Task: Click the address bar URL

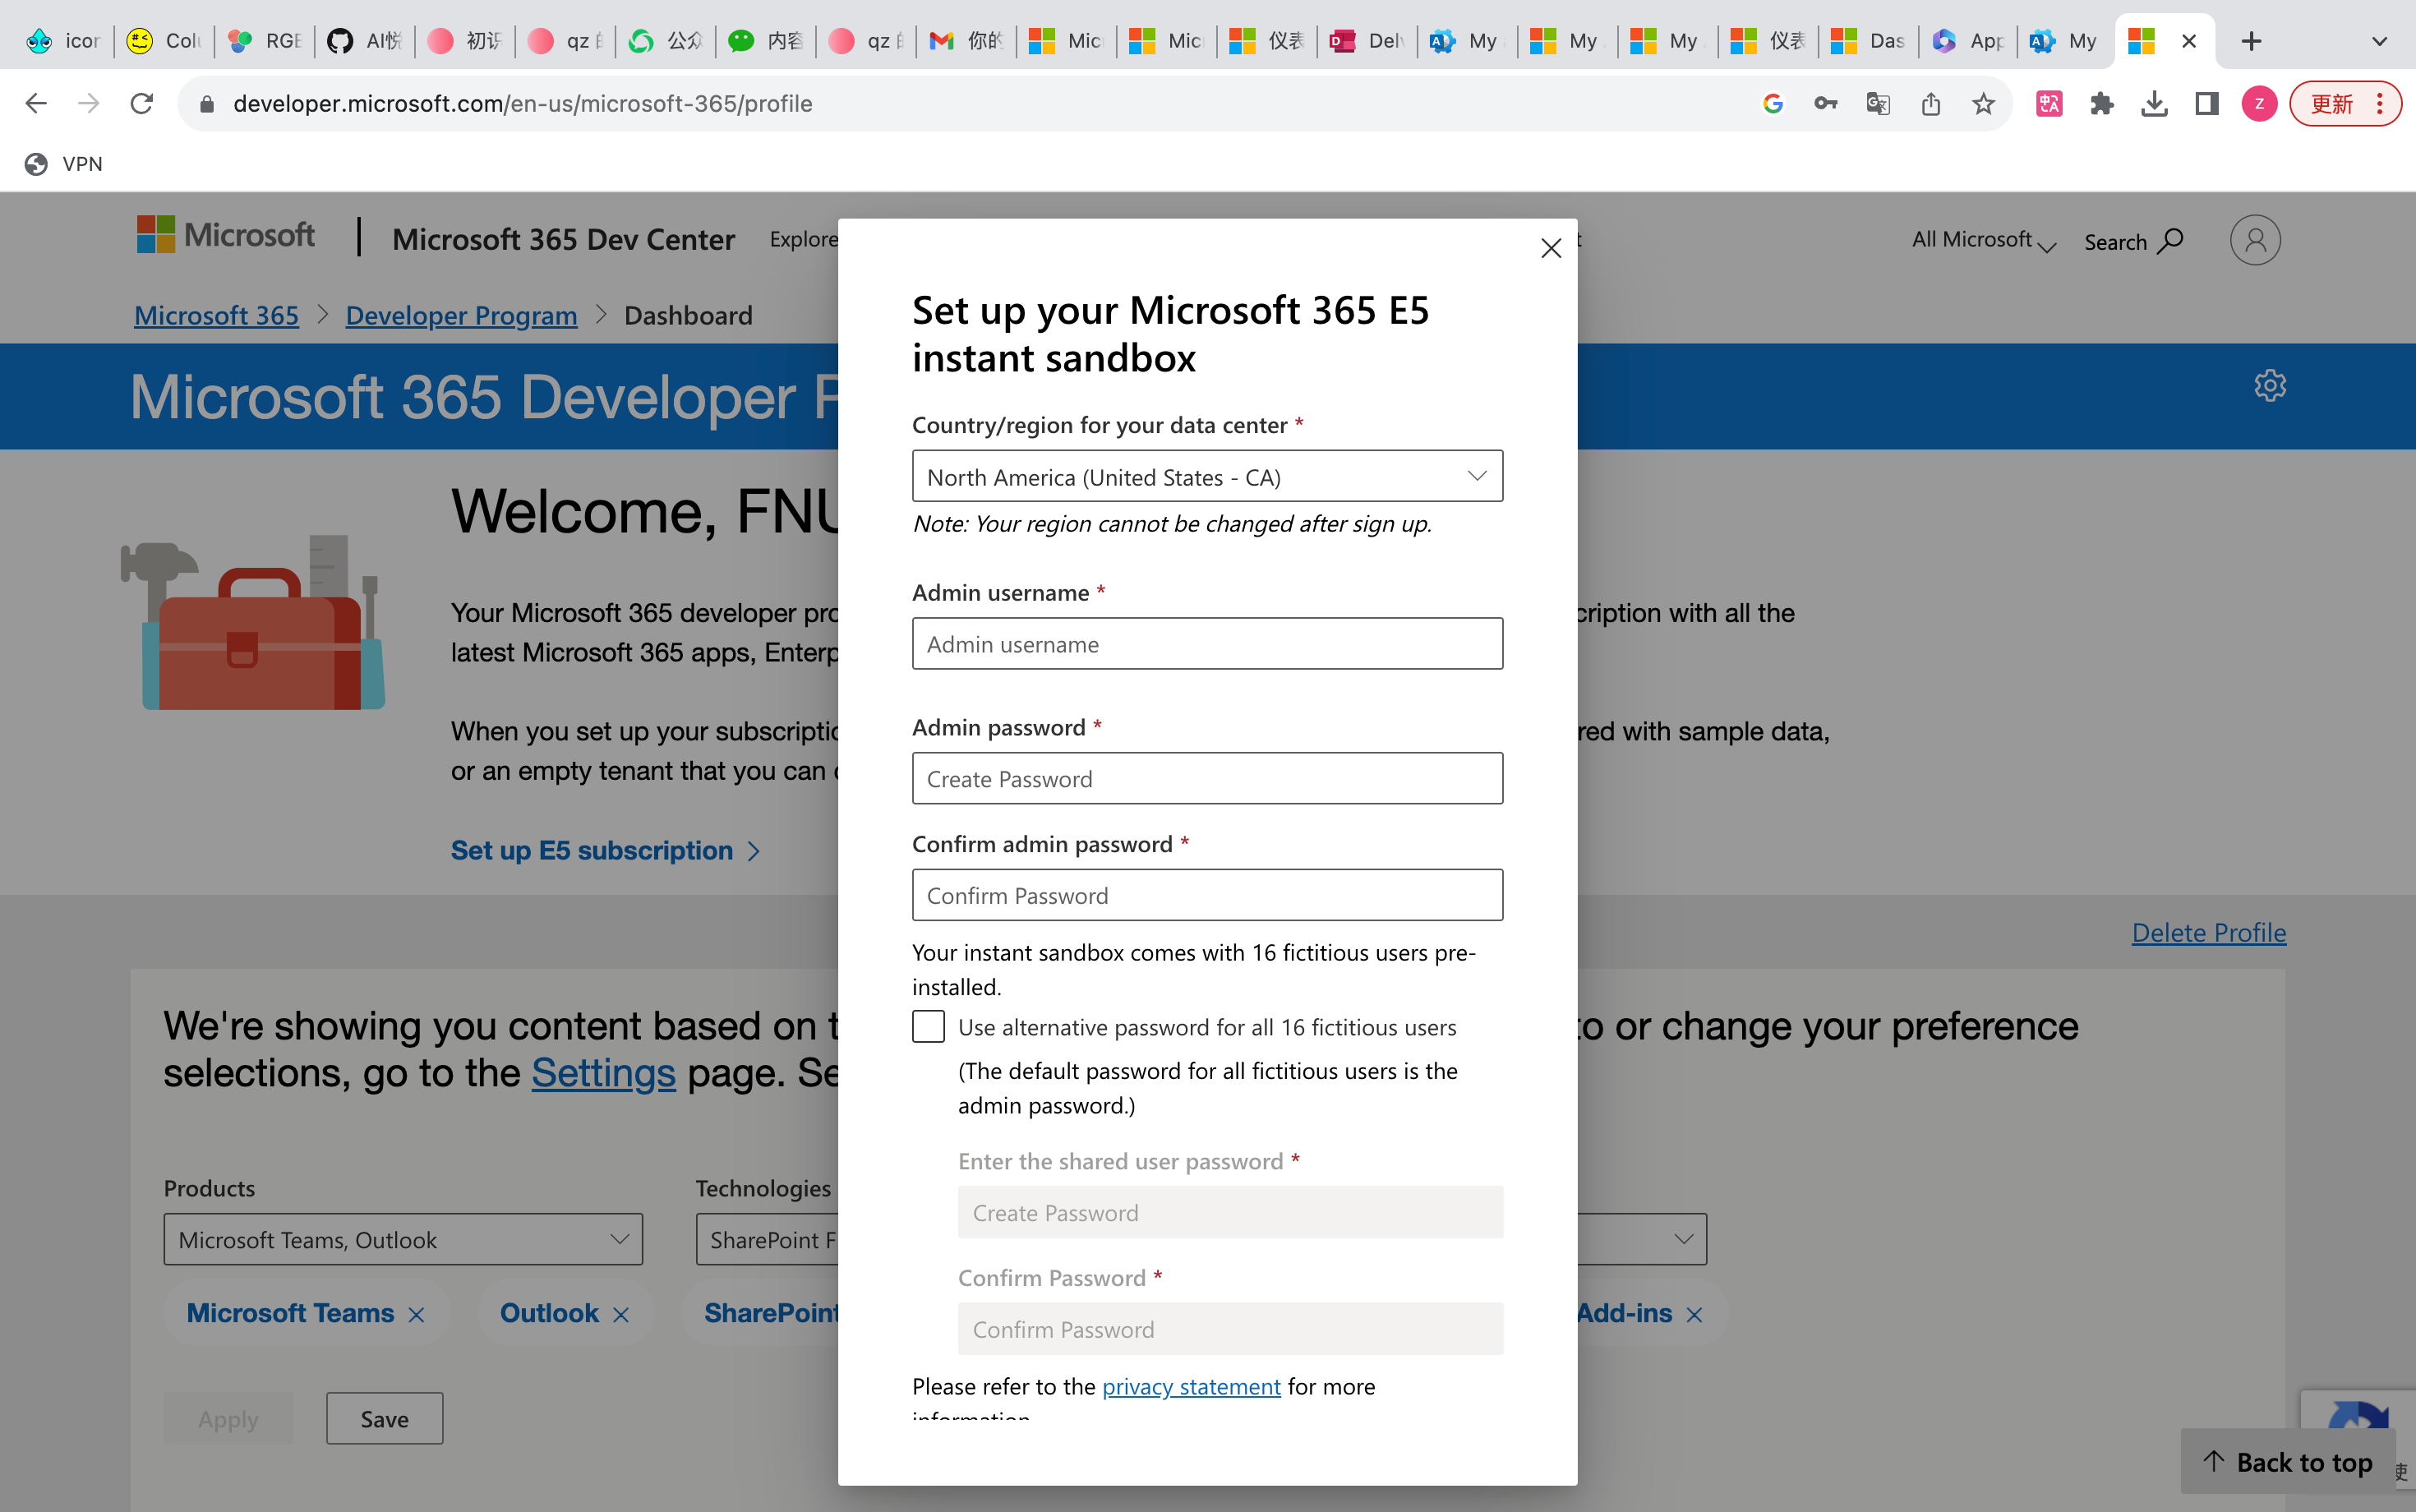Action: click(x=522, y=104)
